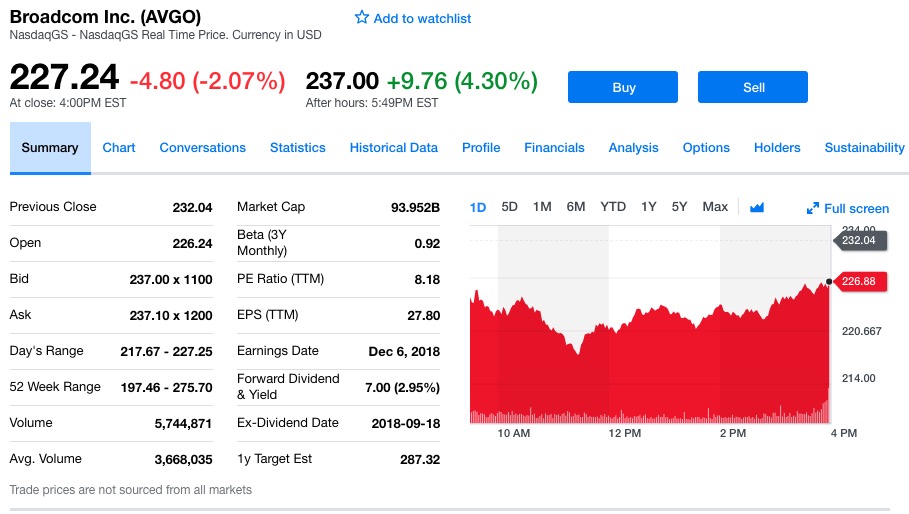This screenshot has width=909, height=514.
Task: Select the 1D chart range
Action: coord(478,207)
